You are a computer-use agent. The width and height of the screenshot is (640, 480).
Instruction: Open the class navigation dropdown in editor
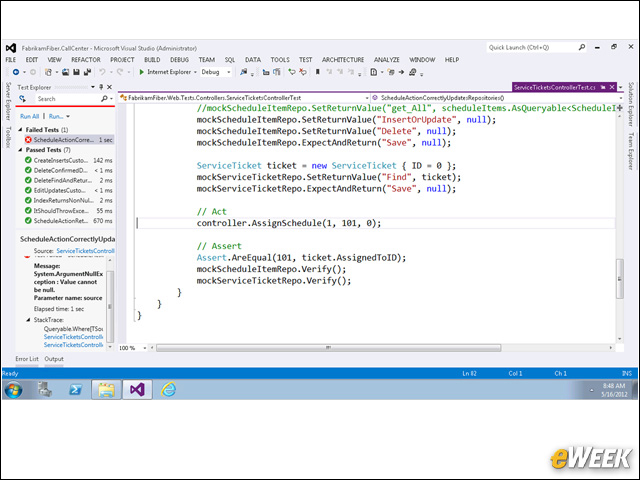click(367, 98)
